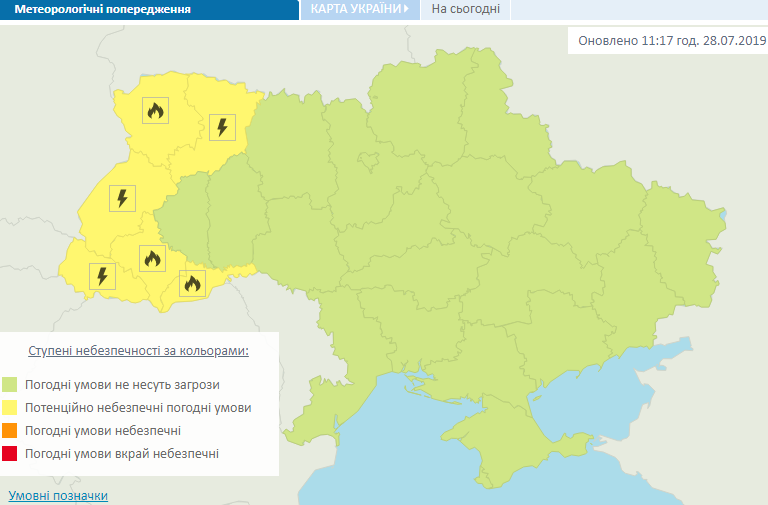This screenshot has width=768, height=505.
Task: Select the Crimea peninsula on the map
Action: (509, 438)
